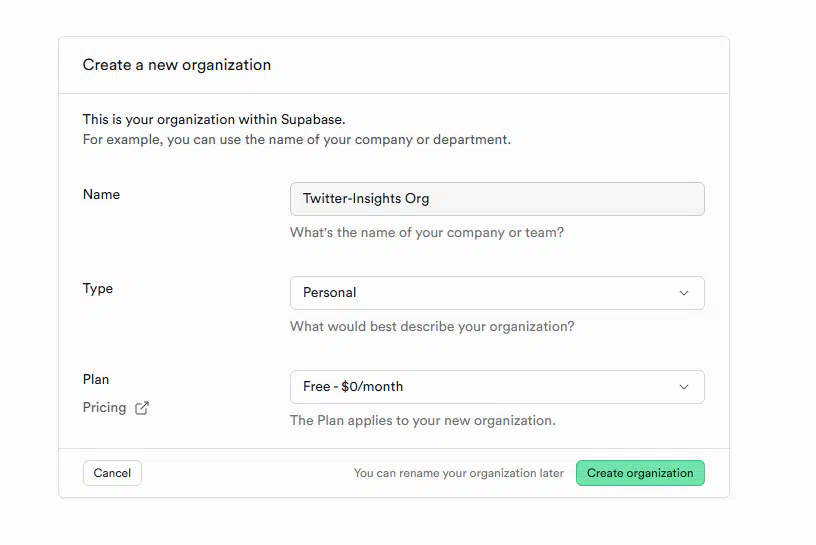Open the external-link icon beside Pricing

[x=142, y=408]
